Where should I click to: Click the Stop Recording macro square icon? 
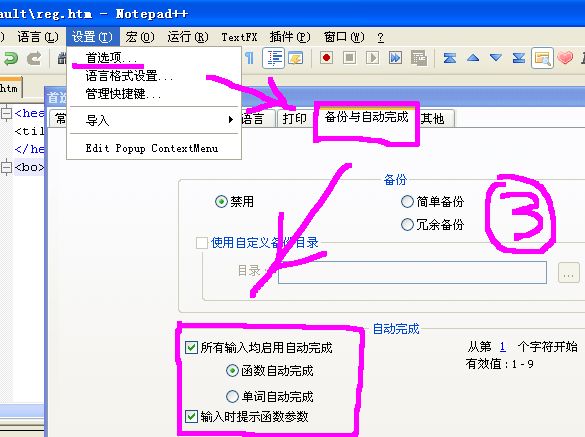coord(350,58)
